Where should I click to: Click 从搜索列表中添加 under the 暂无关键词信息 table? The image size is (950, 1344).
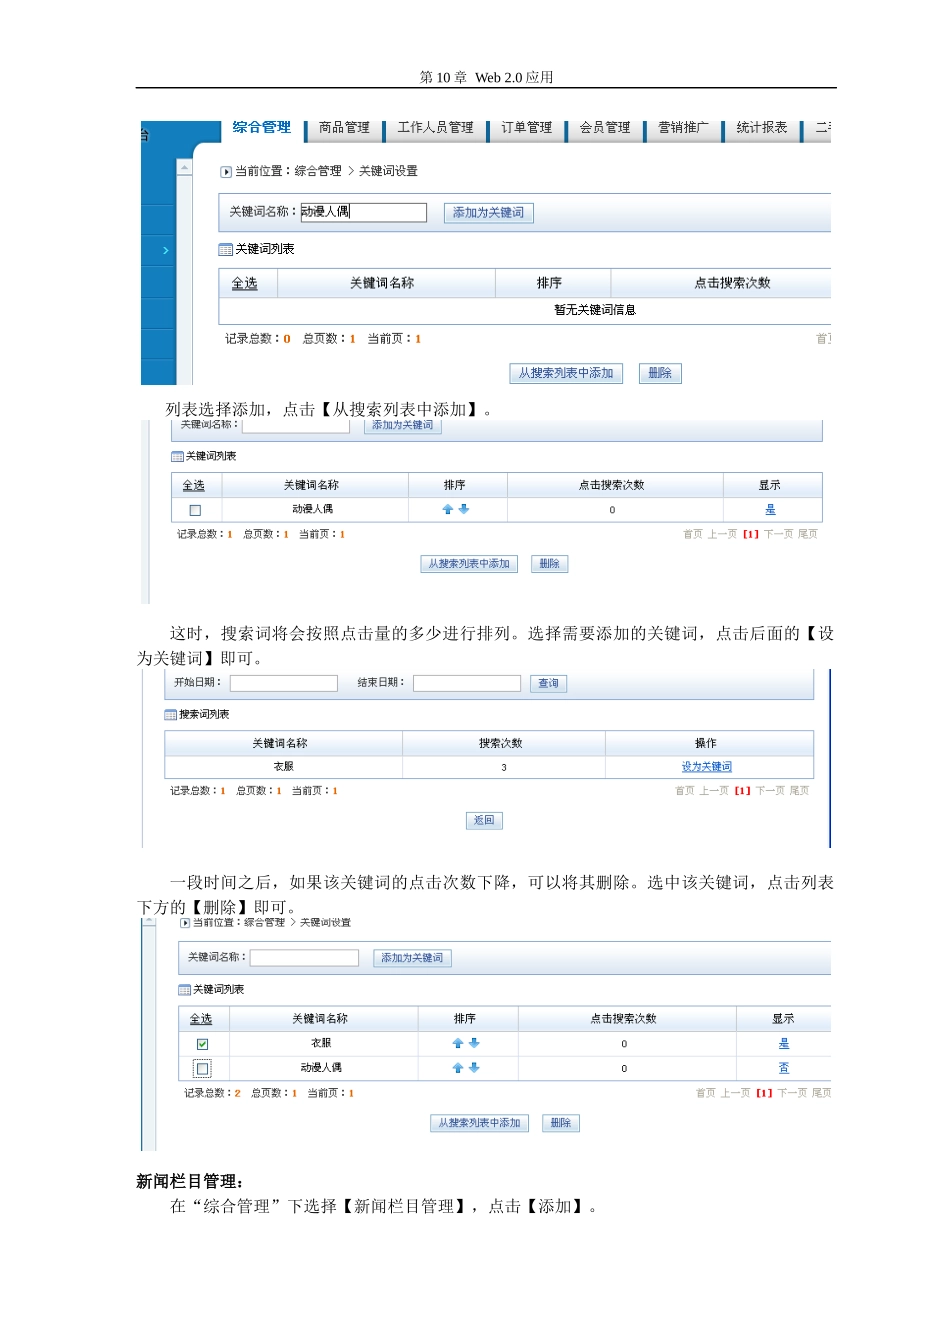[x=566, y=373]
